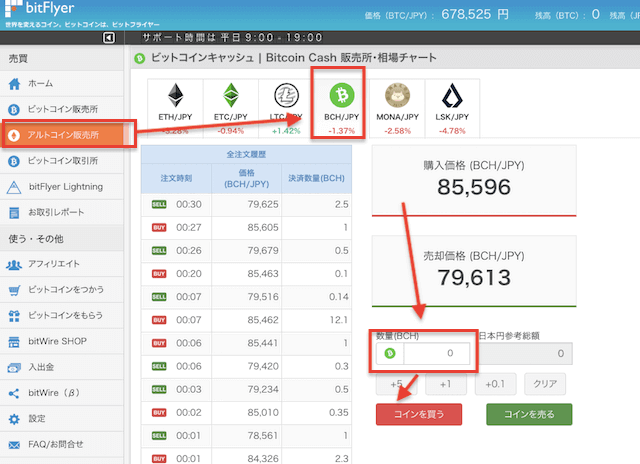Open 入出金 menu item
The width and height of the screenshot is (640, 464).
pyautogui.click(x=62, y=367)
